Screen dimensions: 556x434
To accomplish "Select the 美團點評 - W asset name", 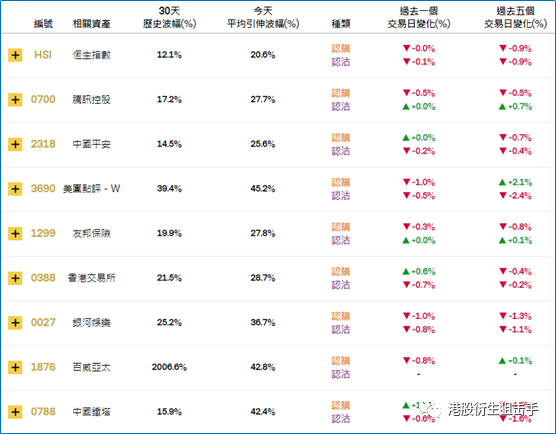I will point(91,189).
